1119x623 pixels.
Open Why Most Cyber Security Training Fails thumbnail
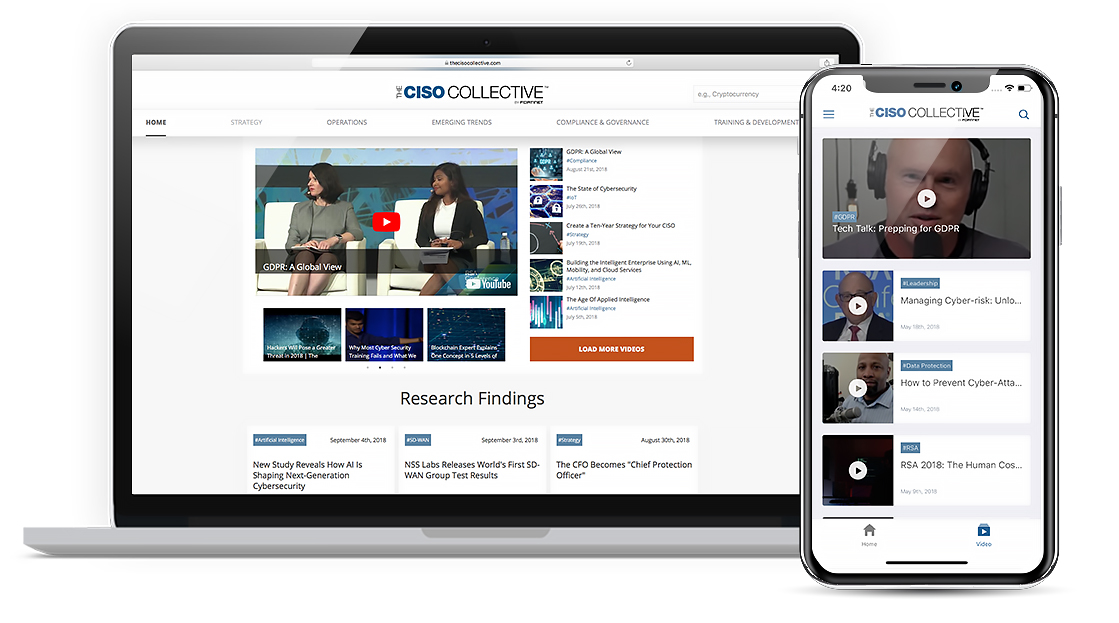pos(384,335)
